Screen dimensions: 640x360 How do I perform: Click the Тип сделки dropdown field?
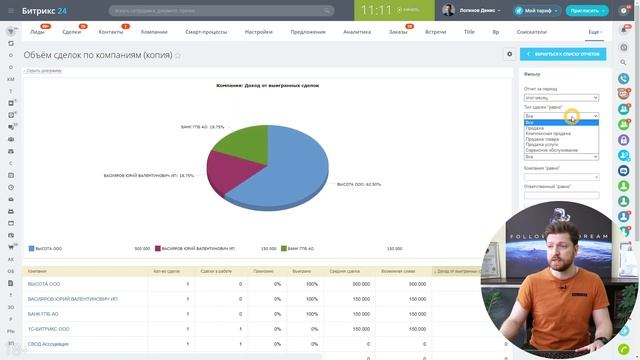(x=561, y=116)
